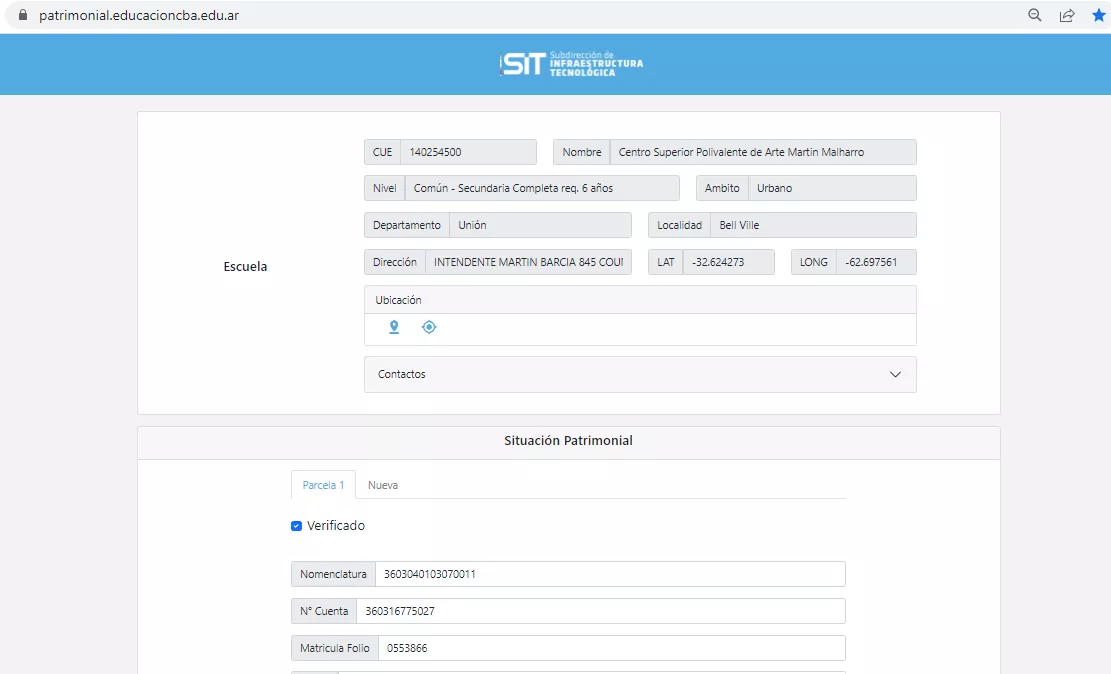Click the Nomenclatura input field

coord(610,574)
